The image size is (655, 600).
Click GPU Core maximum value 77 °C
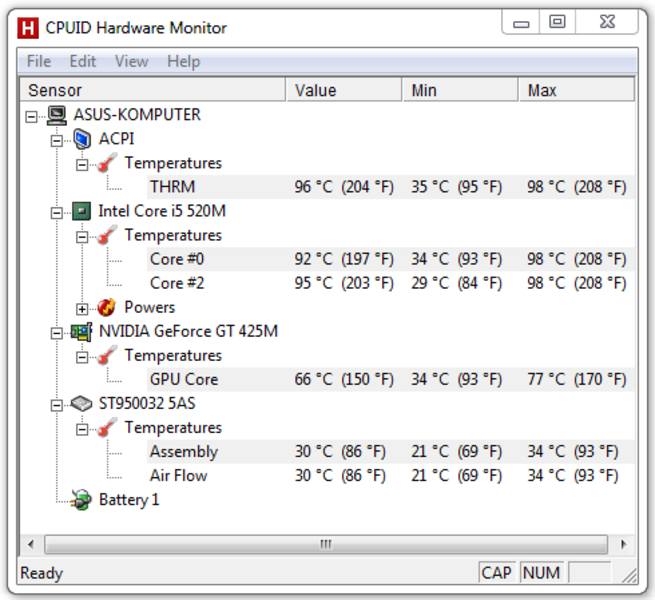tap(577, 379)
